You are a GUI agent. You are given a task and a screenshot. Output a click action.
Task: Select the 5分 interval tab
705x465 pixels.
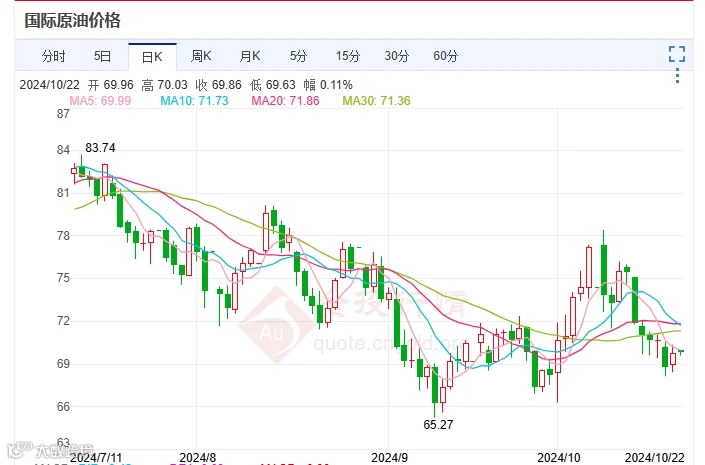(x=299, y=56)
